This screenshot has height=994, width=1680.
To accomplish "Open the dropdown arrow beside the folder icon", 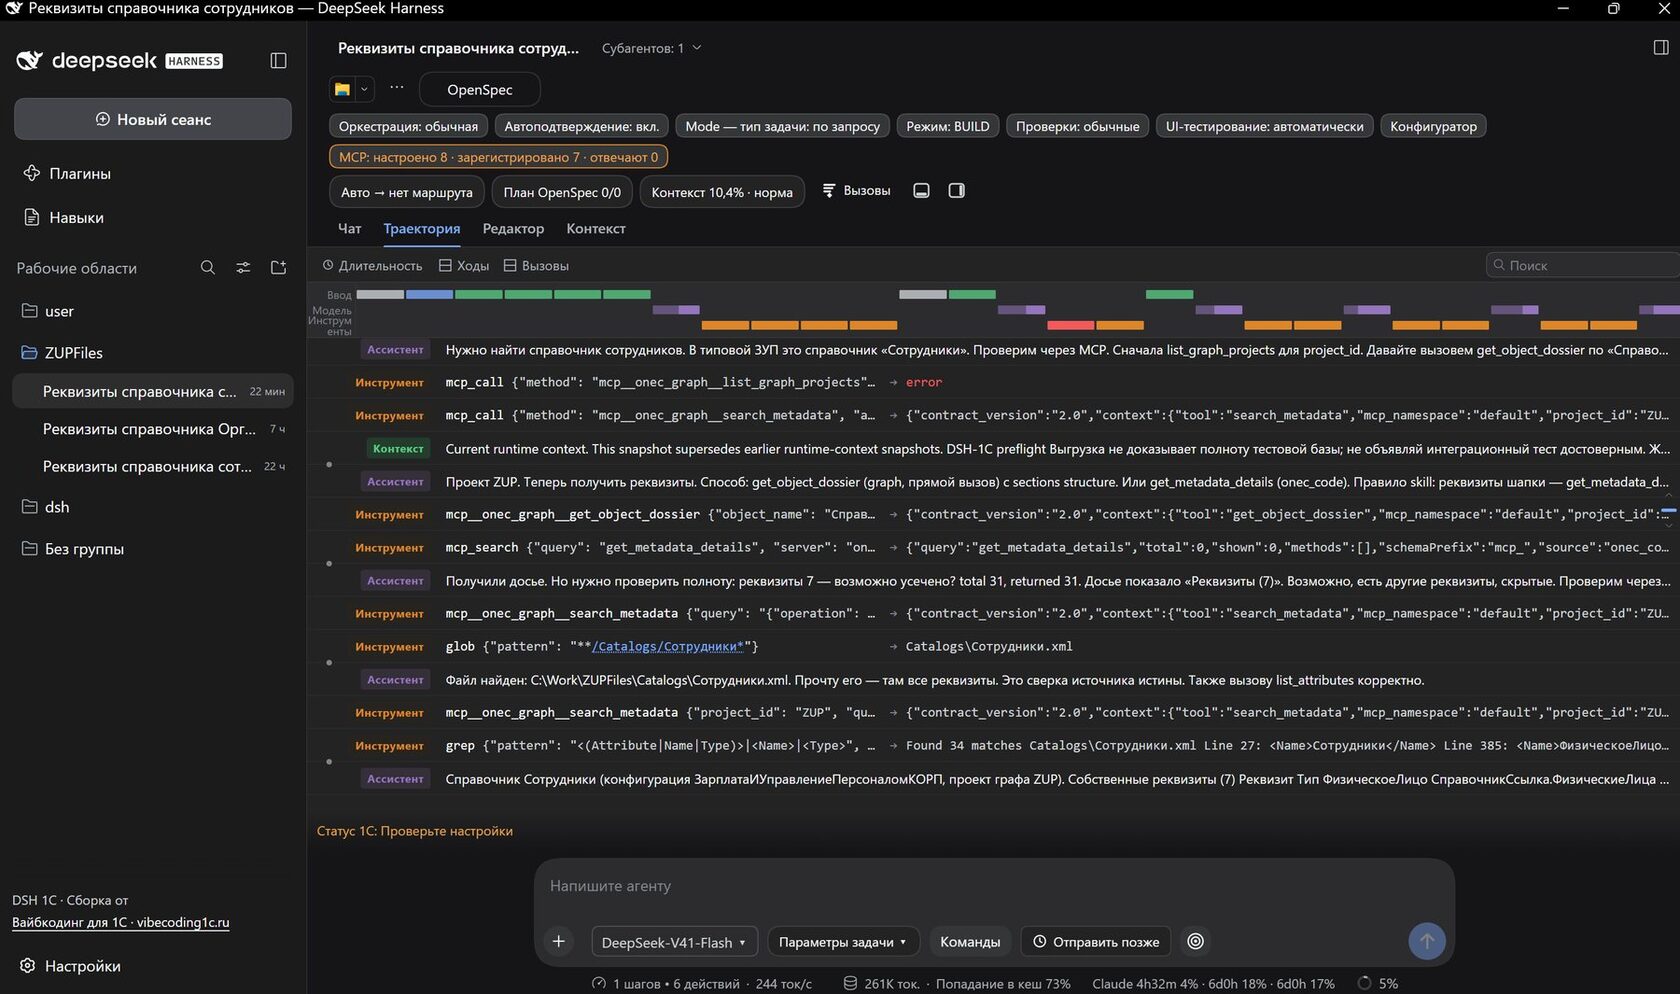I will coord(364,89).
